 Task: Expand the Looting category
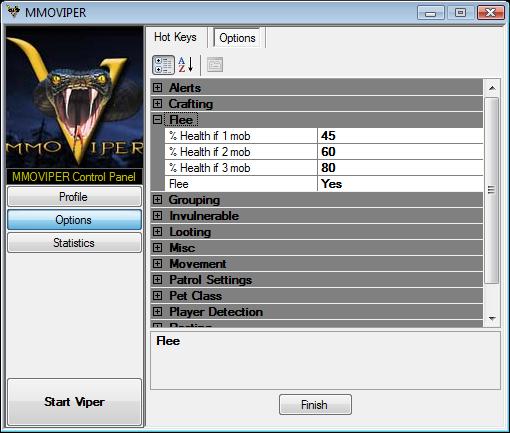click(x=157, y=232)
